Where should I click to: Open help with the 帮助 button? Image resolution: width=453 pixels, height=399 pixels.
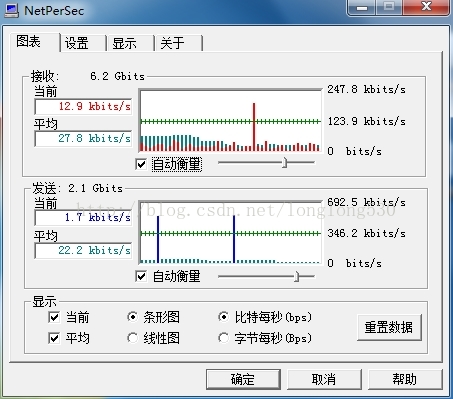[x=405, y=379]
